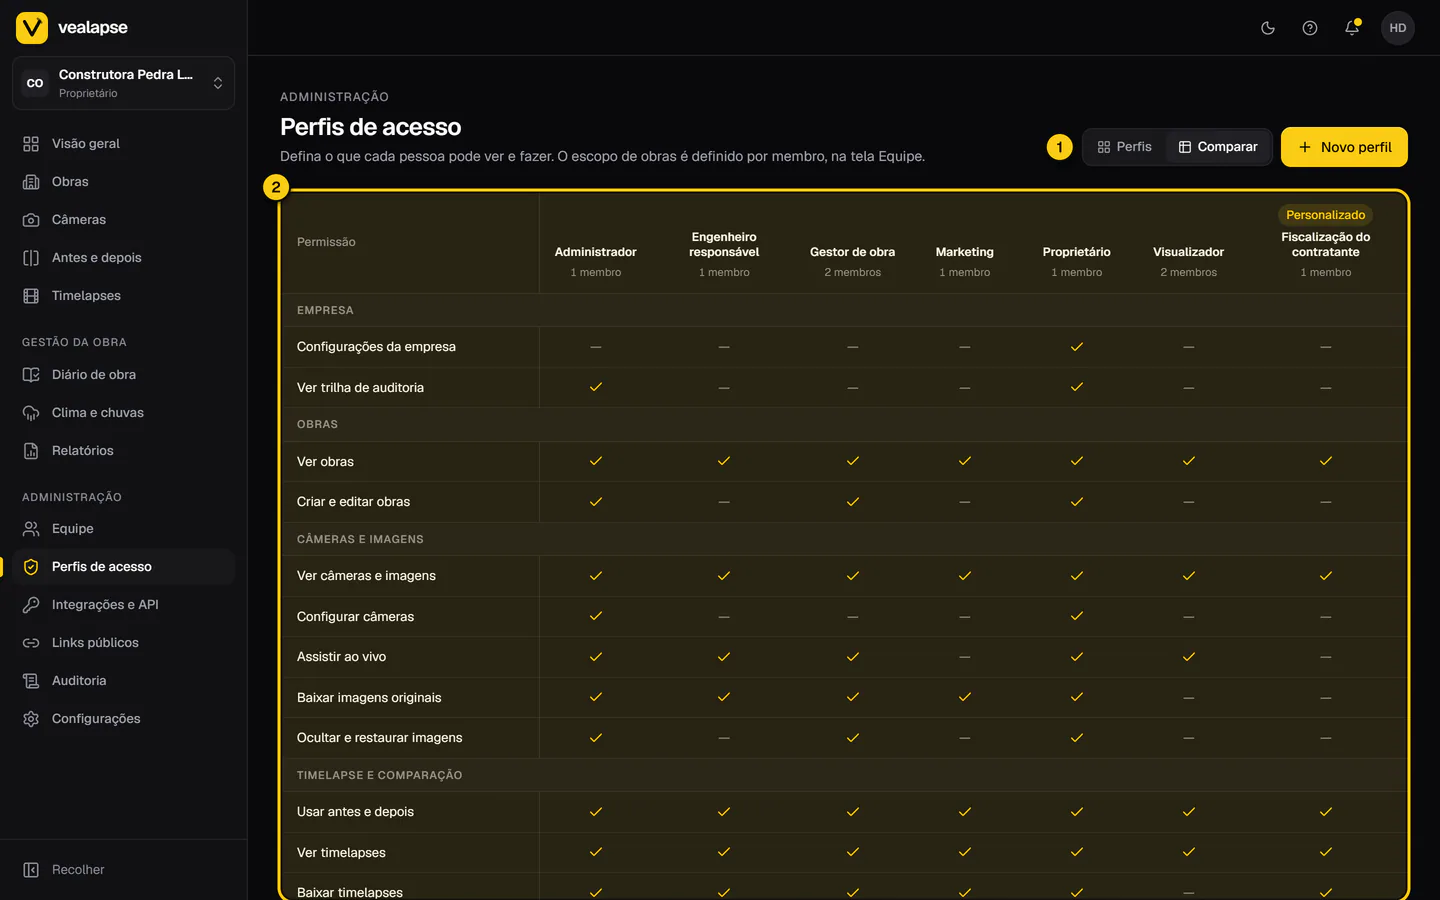Image resolution: width=1440 pixels, height=900 pixels.
Task: Click the Ver trilha de auditoria row label
Action: [x=360, y=388]
